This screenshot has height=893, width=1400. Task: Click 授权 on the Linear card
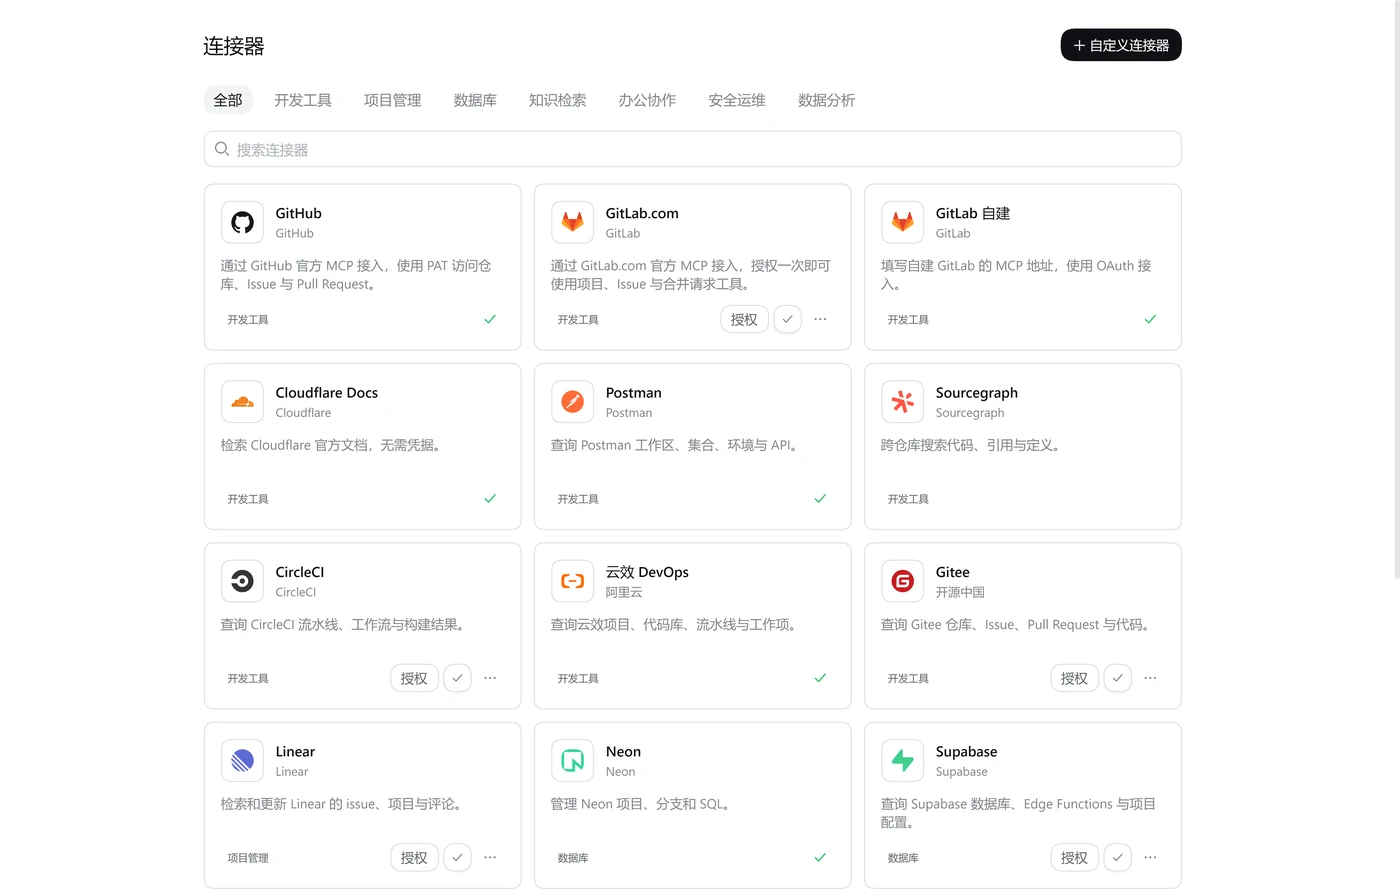(414, 858)
